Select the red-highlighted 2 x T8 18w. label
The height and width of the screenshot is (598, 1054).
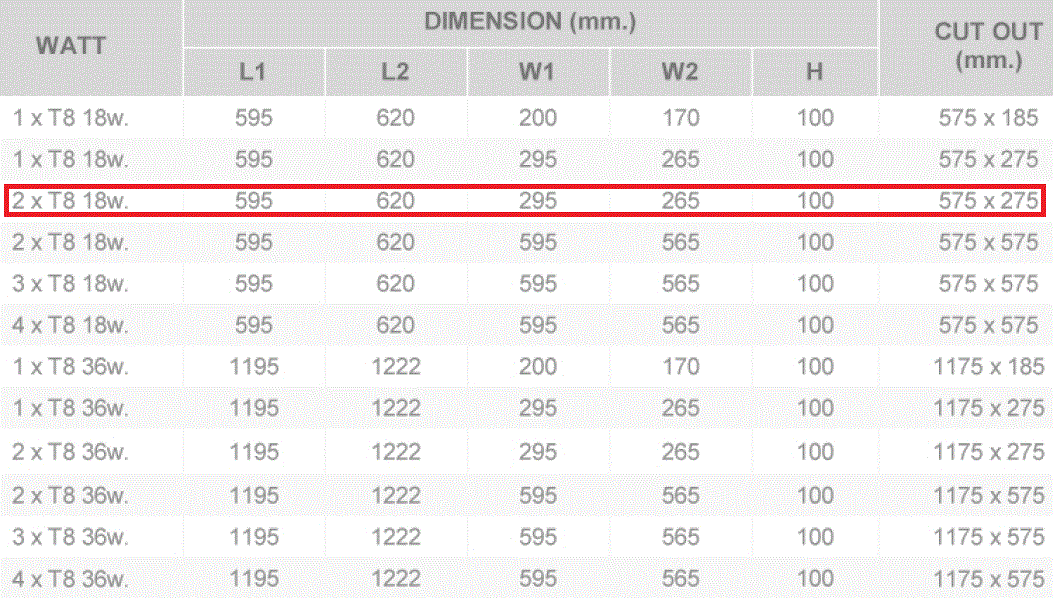pyautogui.click(x=71, y=201)
